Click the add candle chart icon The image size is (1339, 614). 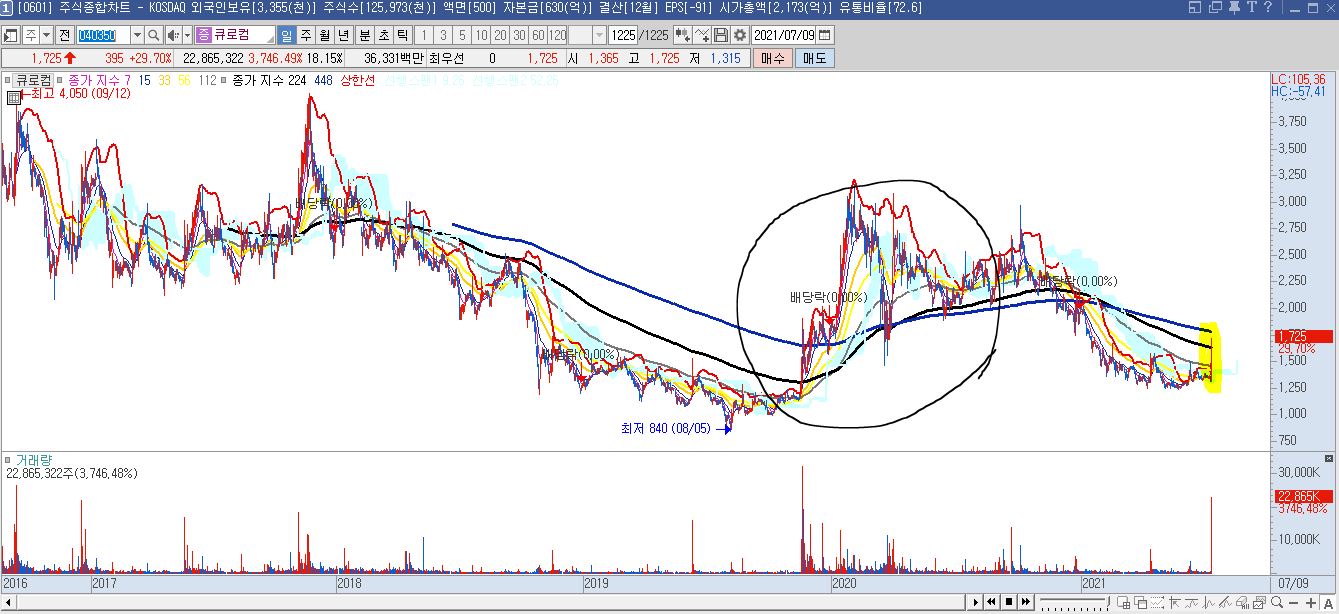pos(683,35)
